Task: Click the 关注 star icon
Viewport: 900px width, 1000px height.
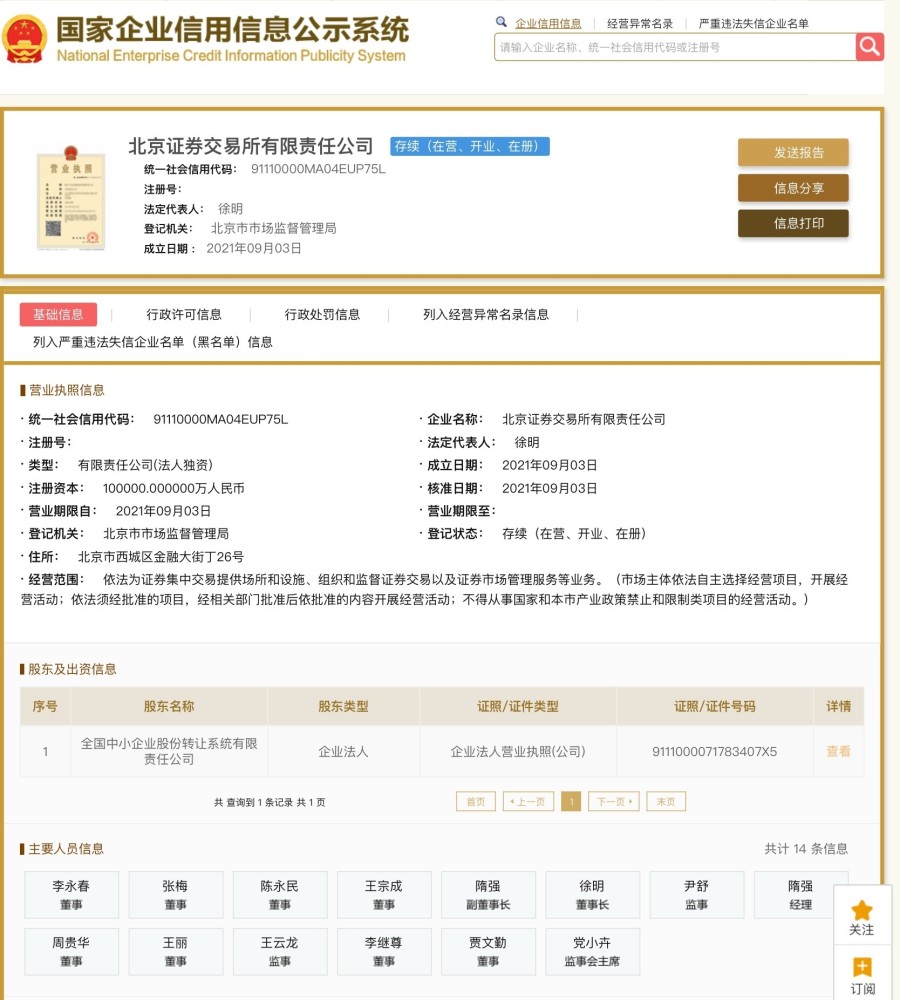Action: 862,910
